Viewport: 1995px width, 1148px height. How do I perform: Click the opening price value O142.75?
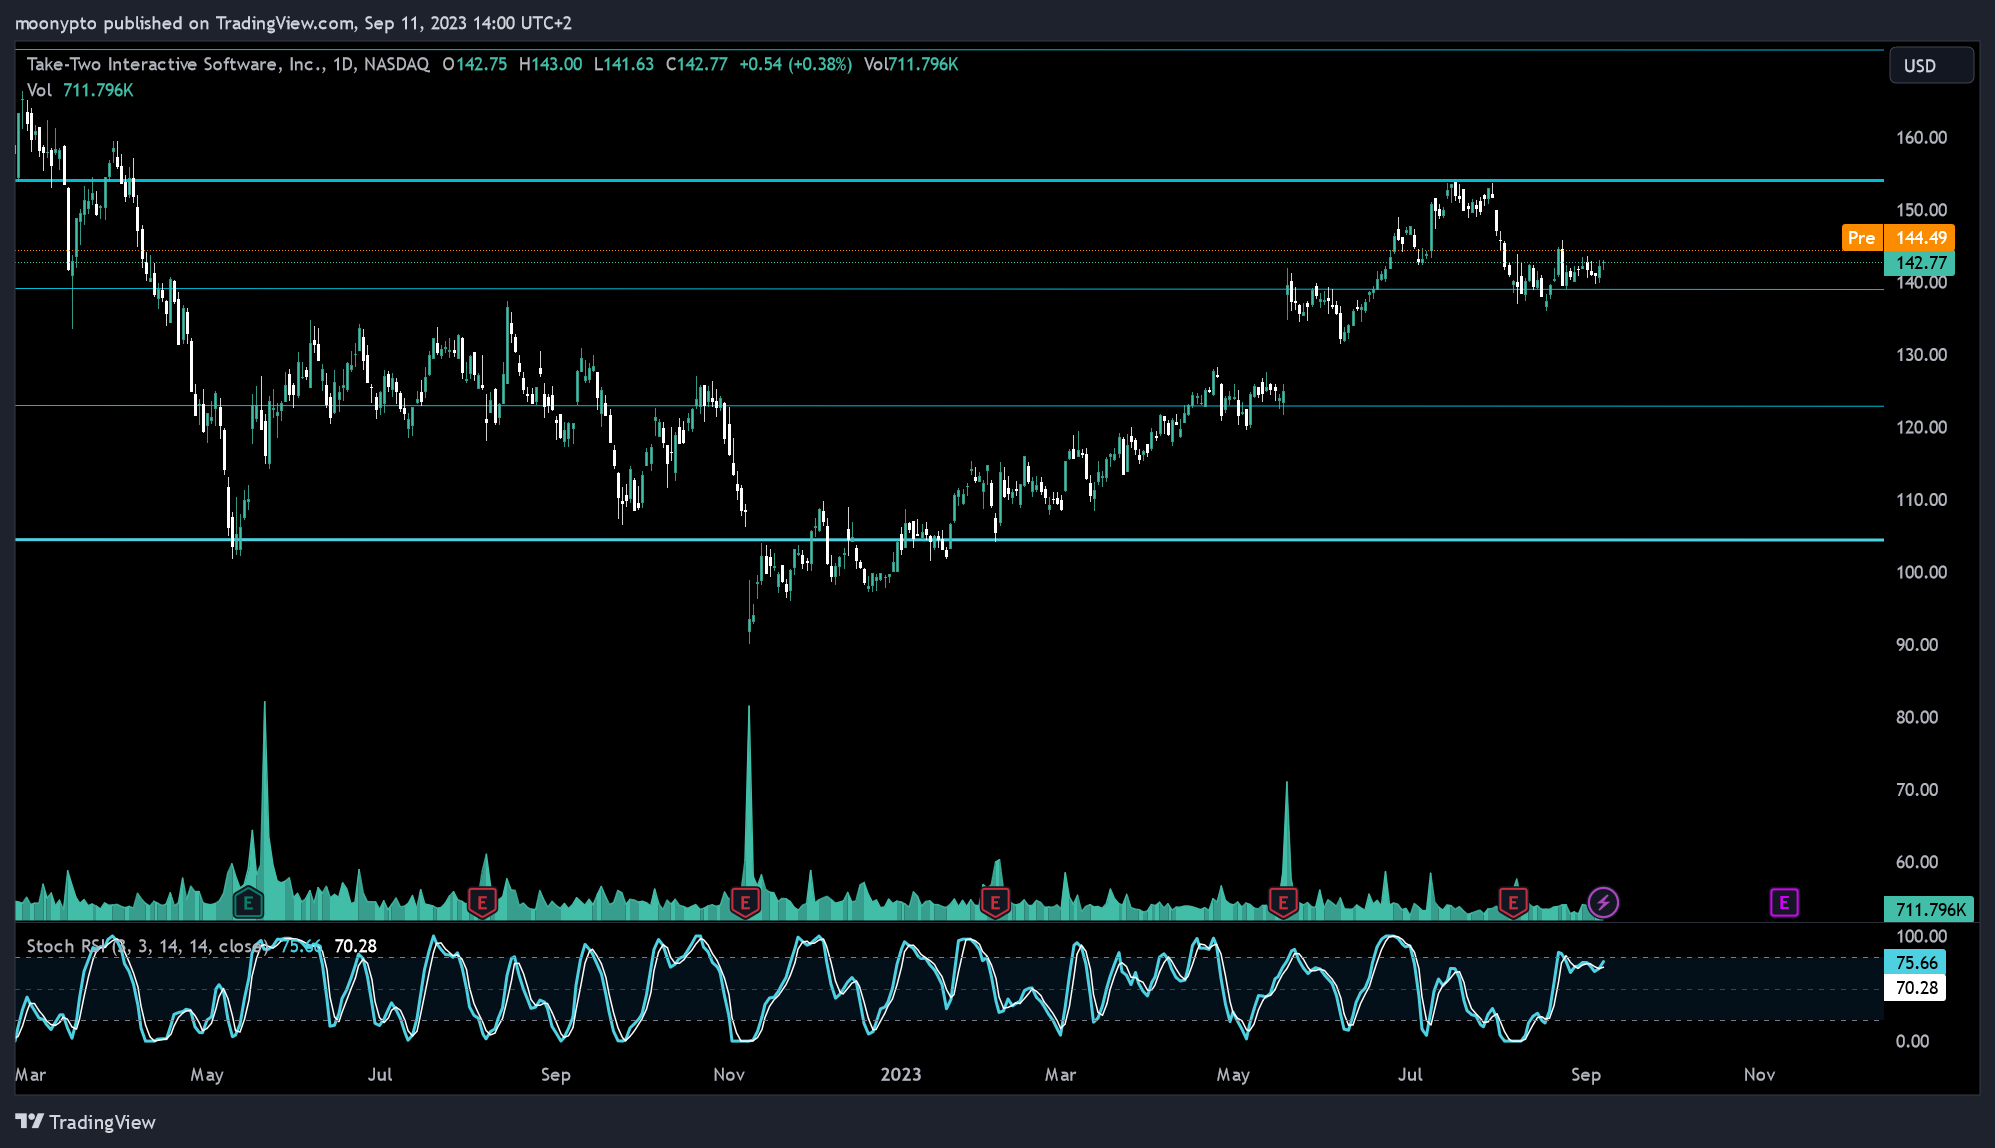475,64
